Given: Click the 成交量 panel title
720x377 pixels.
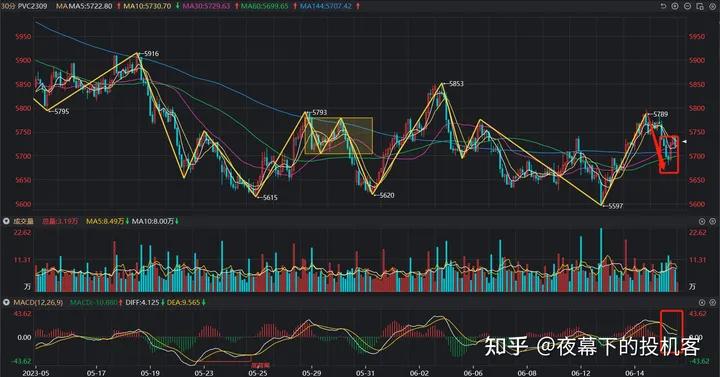Looking at the screenshot, I should pos(23,221).
